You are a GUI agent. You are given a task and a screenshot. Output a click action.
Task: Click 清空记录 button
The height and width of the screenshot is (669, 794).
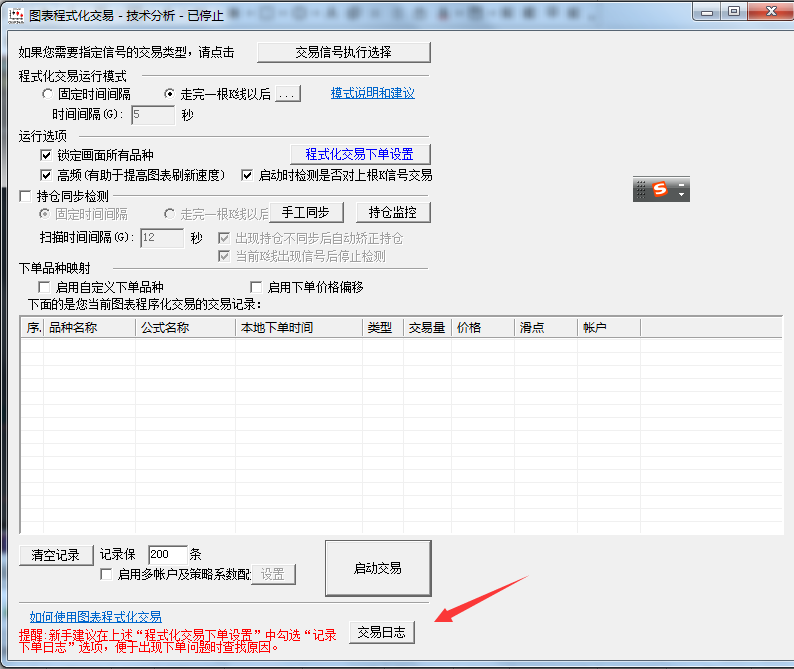(56, 555)
